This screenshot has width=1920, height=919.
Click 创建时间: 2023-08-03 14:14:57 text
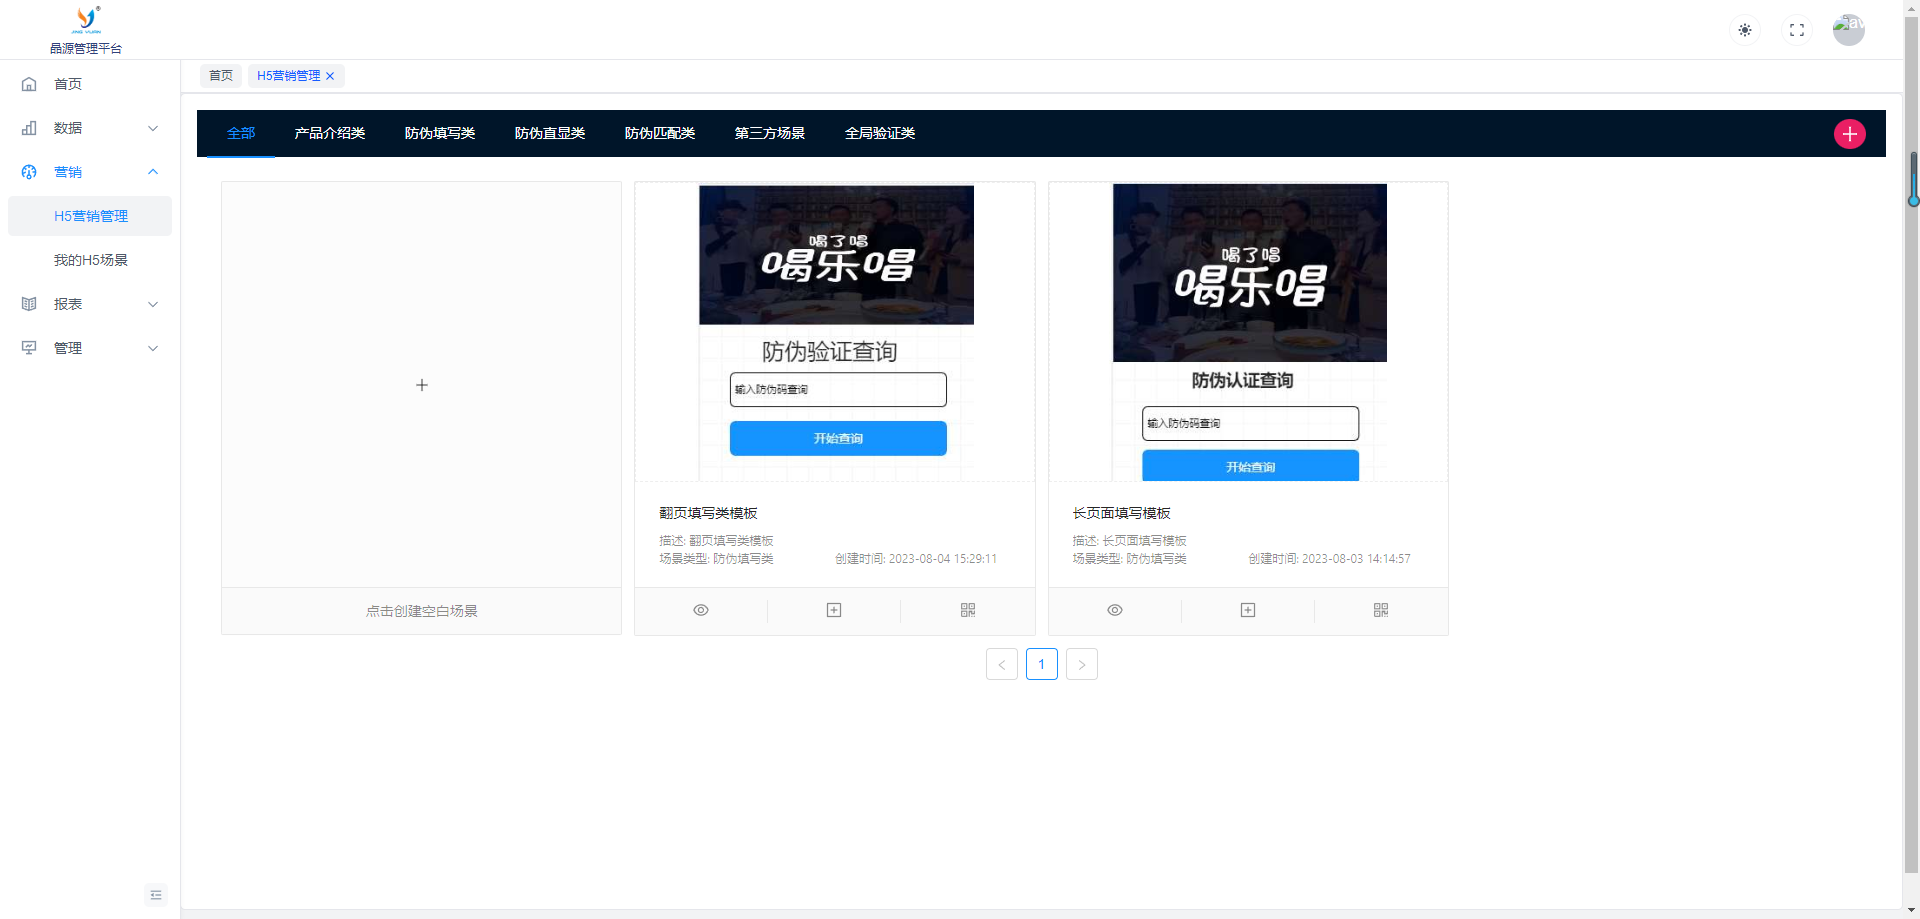(x=1330, y=559)
